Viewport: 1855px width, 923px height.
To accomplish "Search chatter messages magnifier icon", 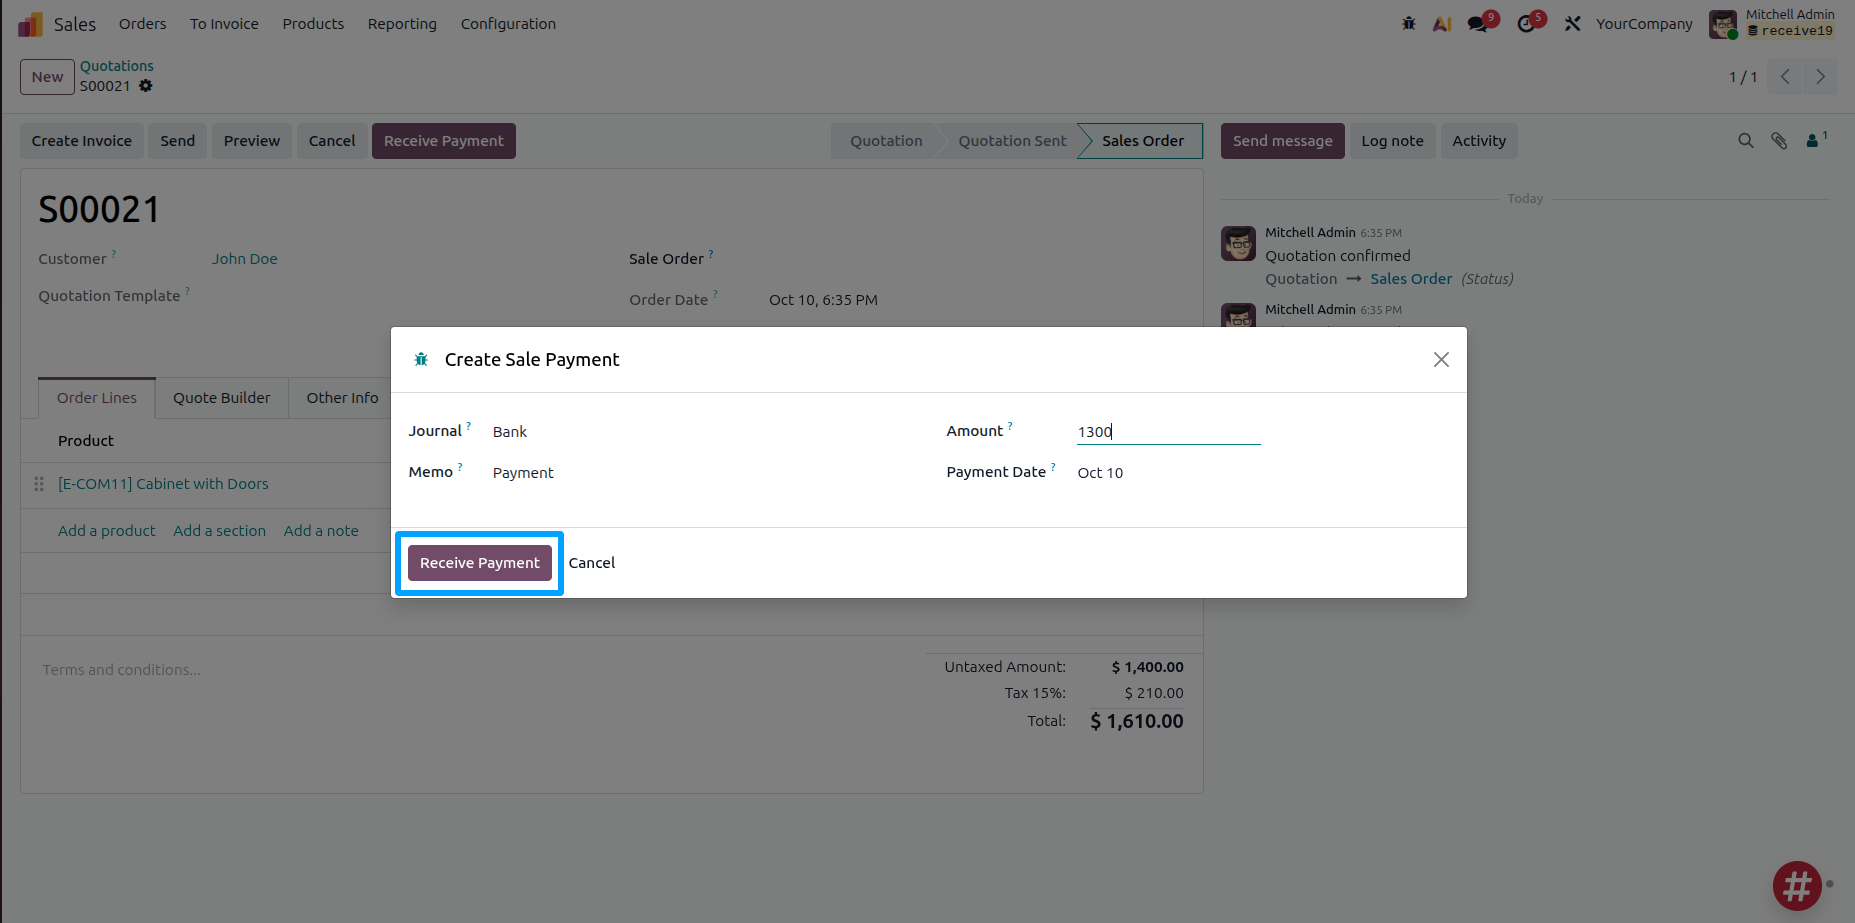I will click(x=1746, y=141).
